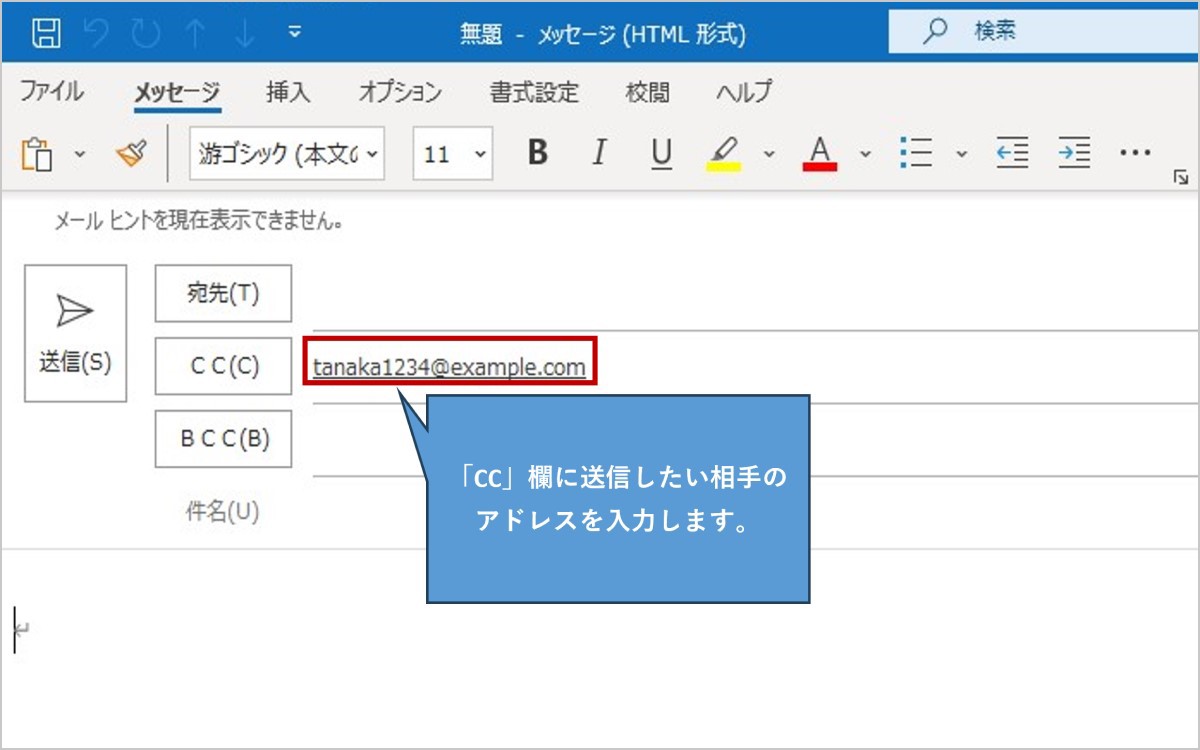
Task: Switch to the 挿入 ribbon tab
Action: (x=290, y=92)
